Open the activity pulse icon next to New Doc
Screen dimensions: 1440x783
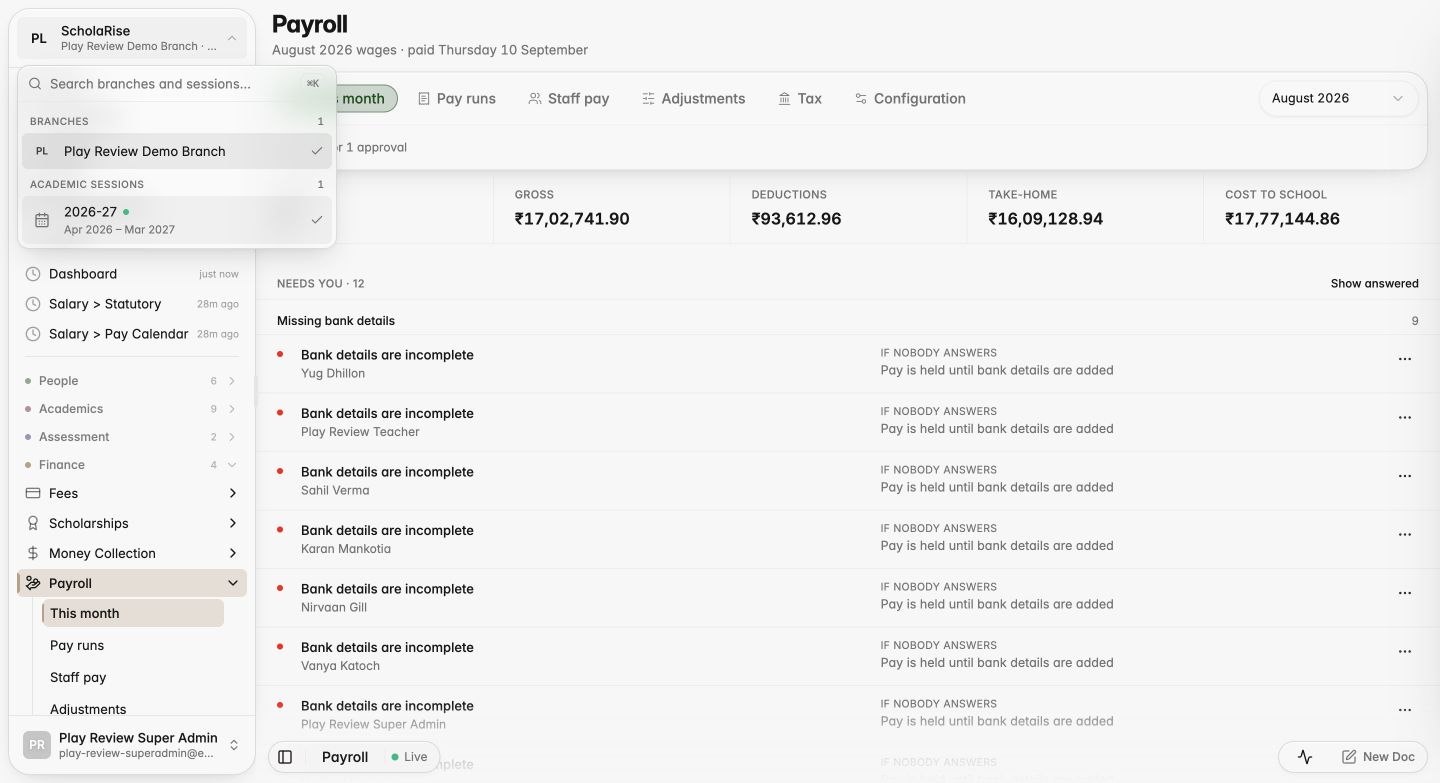click(1305, 757)
